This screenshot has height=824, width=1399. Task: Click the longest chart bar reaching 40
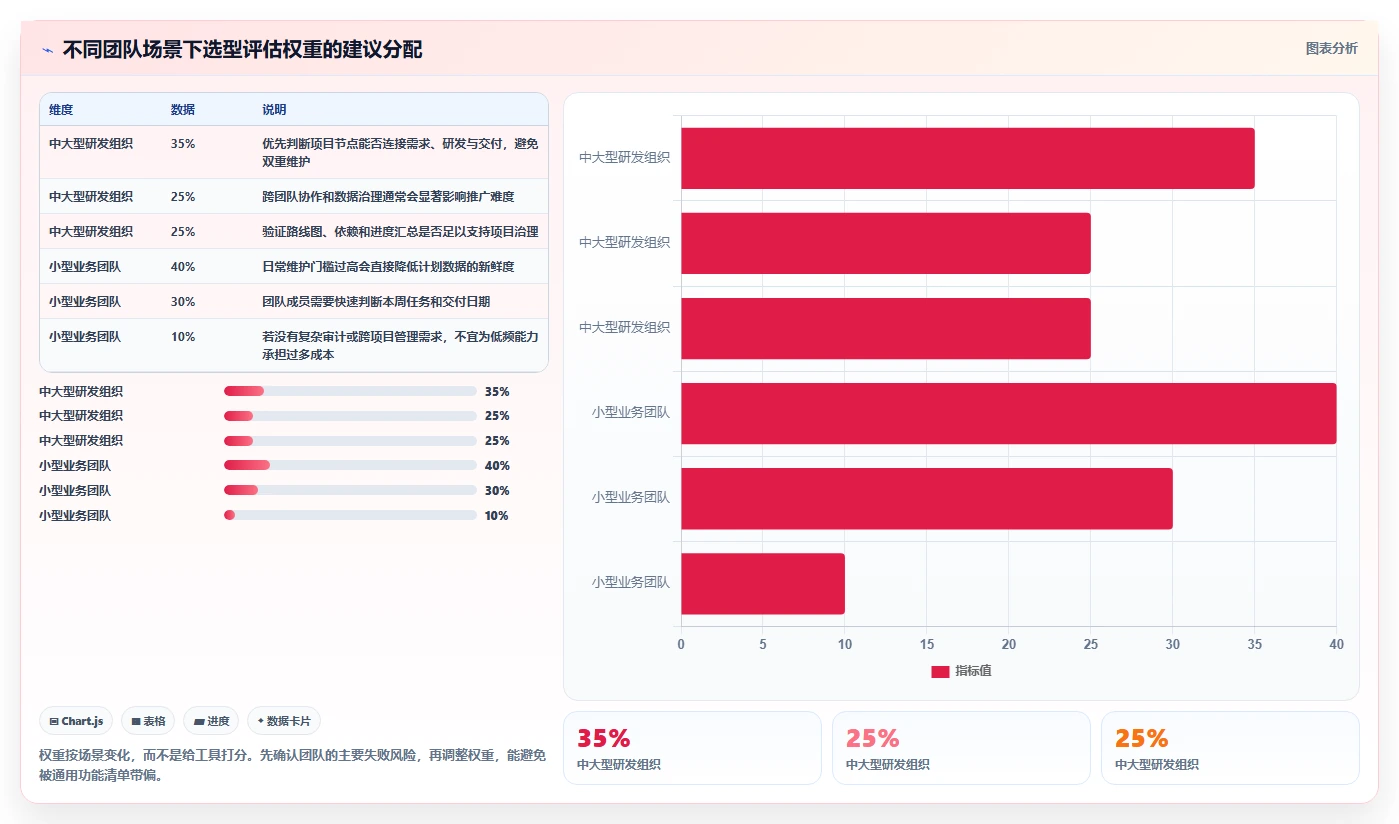pos(1008,413)
